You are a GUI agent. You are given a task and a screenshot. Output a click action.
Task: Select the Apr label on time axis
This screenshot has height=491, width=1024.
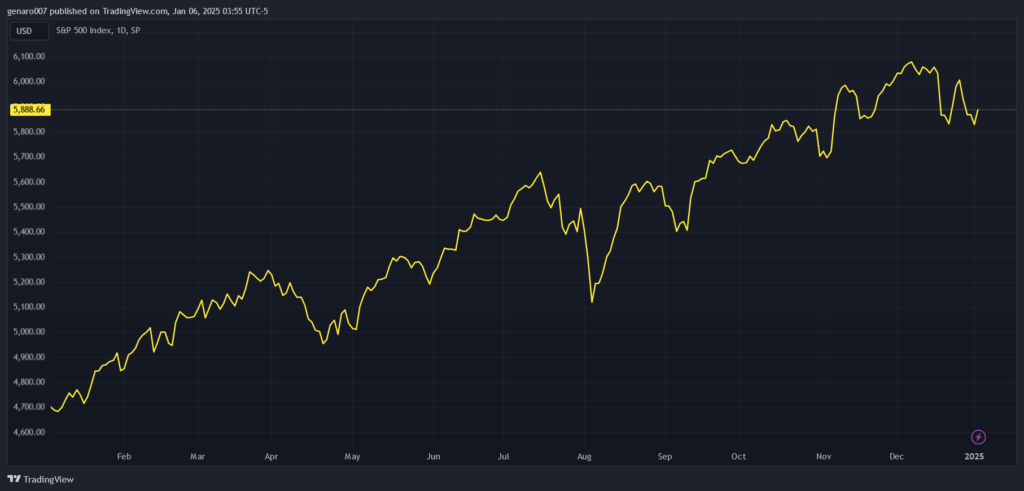(x=271, y=456)
